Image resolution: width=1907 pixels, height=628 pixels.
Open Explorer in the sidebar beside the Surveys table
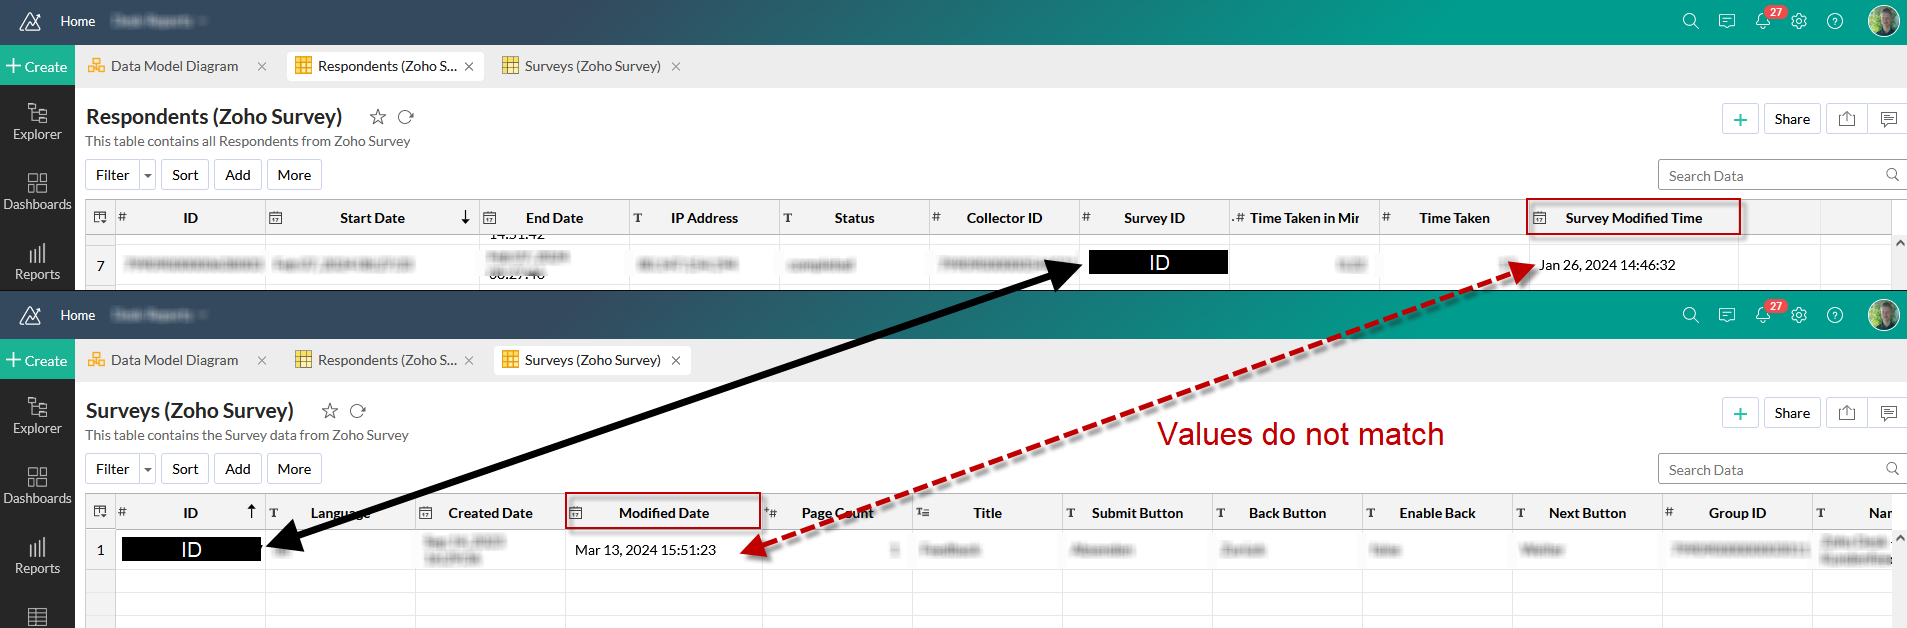coord(37,415)
